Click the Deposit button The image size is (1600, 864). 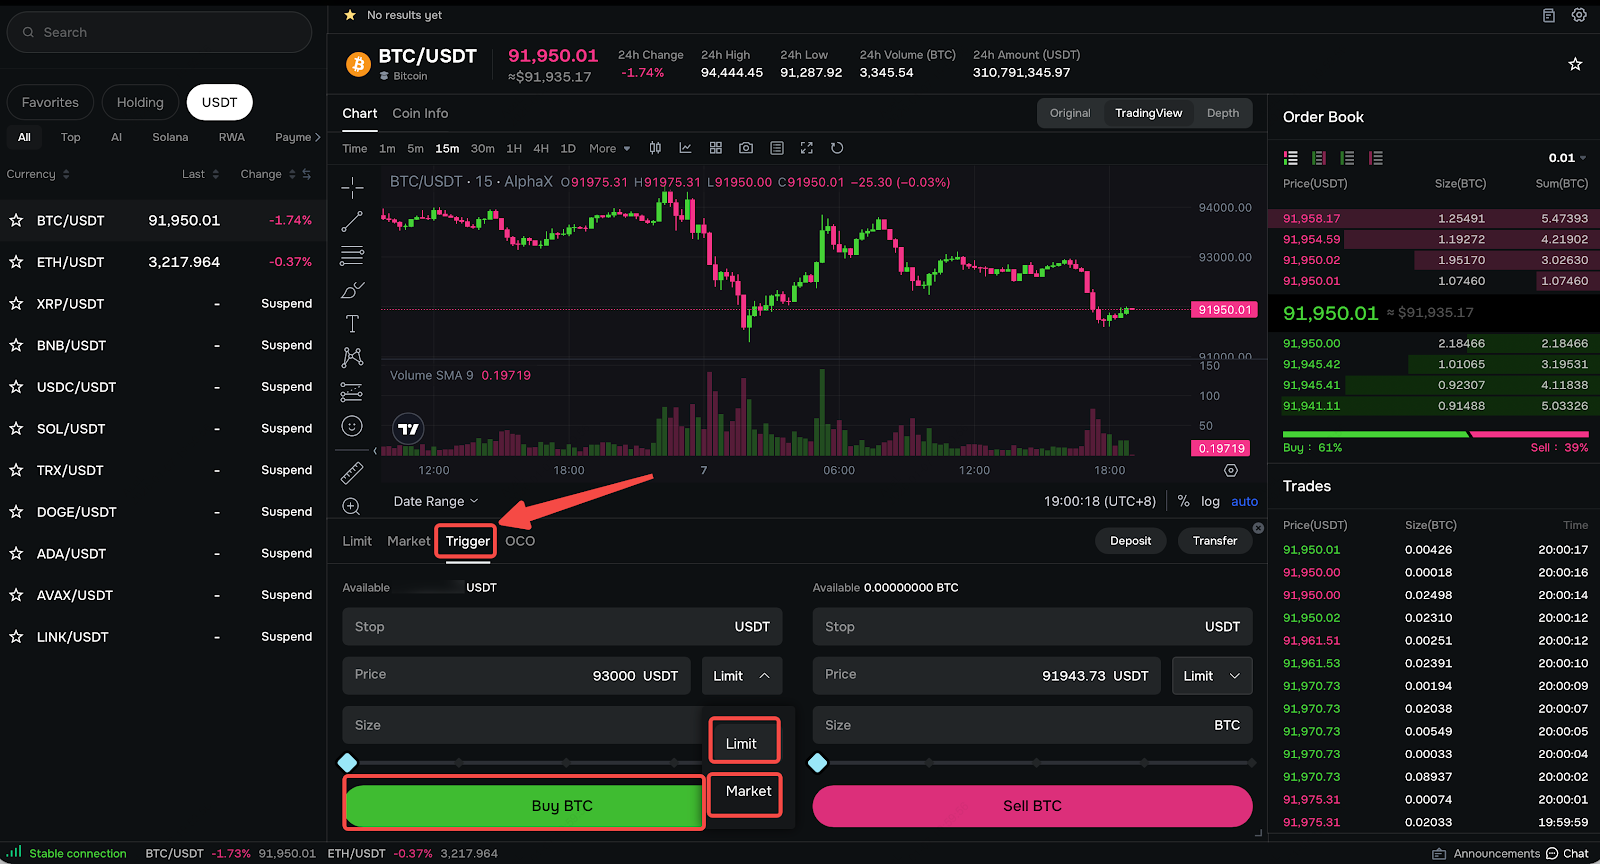click(x=1130, y=541)
